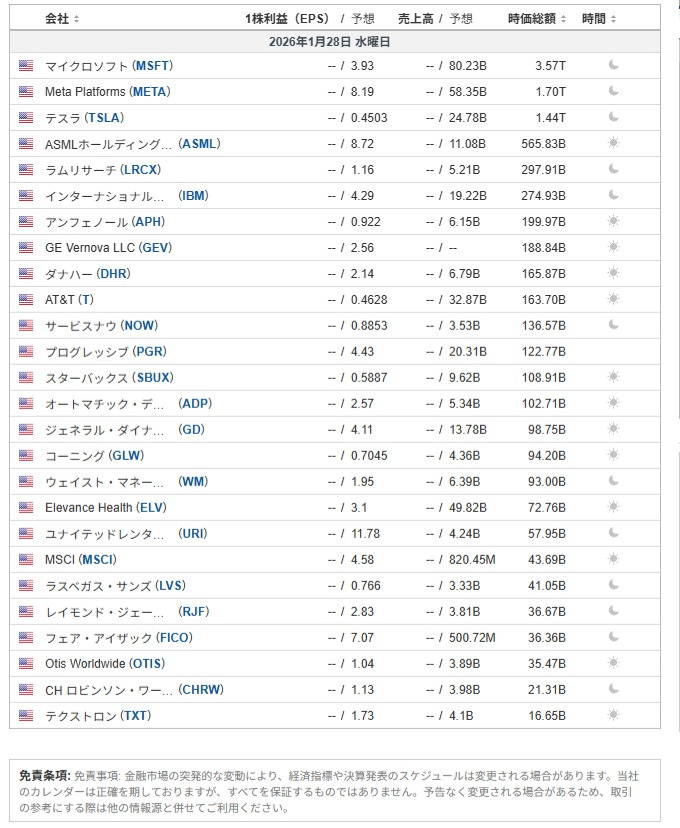This screenshot has width=680, height=828.
Task: Click the moon icon in the マイクロソフト row
Action: (x=614, y=65)
